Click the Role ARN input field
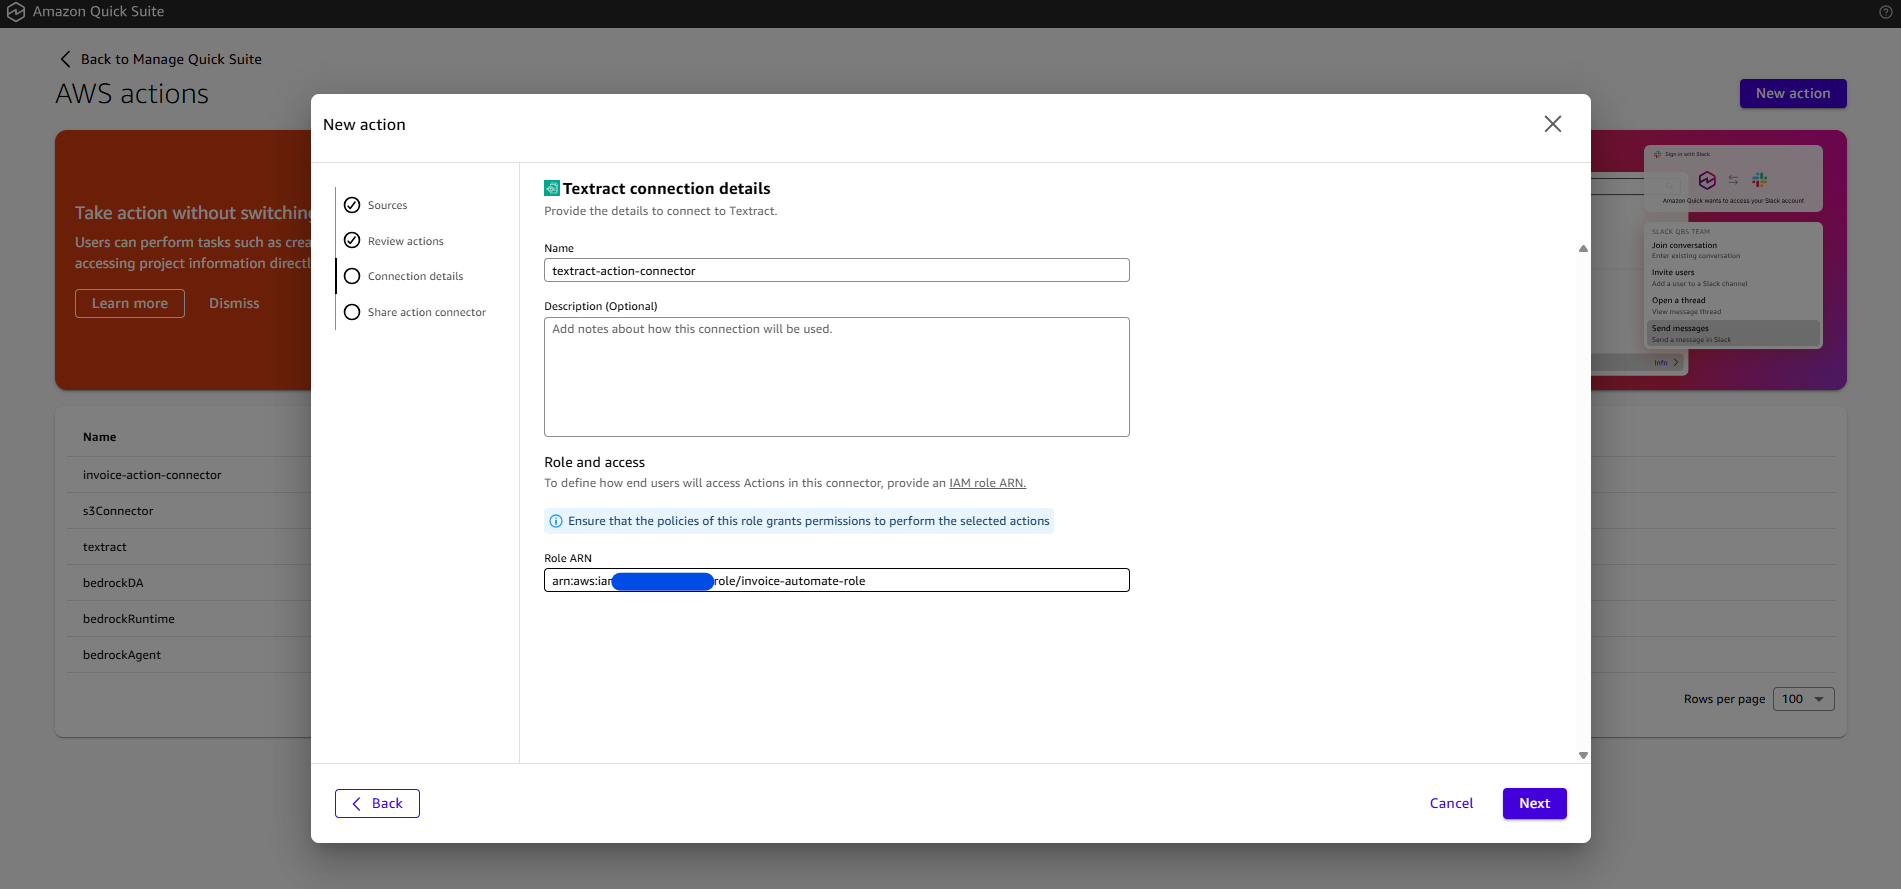This screenshot has width=1901, height=889. (836, 580)
